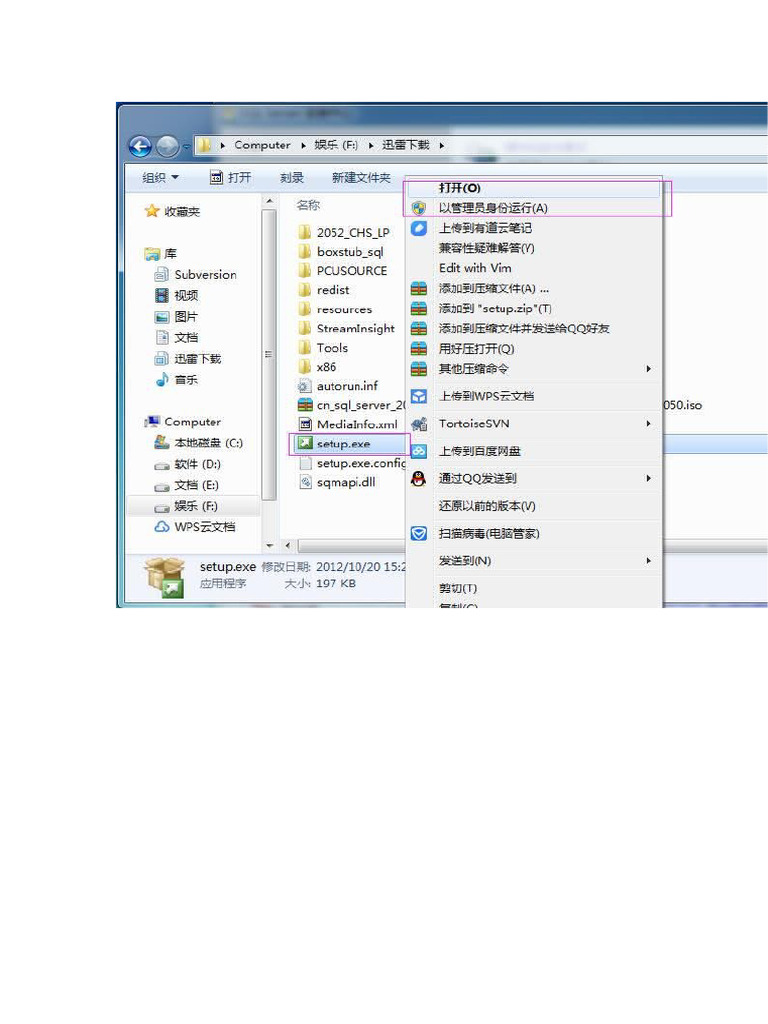Select the x86 folder name
The image size is (768, 1024).
click(327, 367)
